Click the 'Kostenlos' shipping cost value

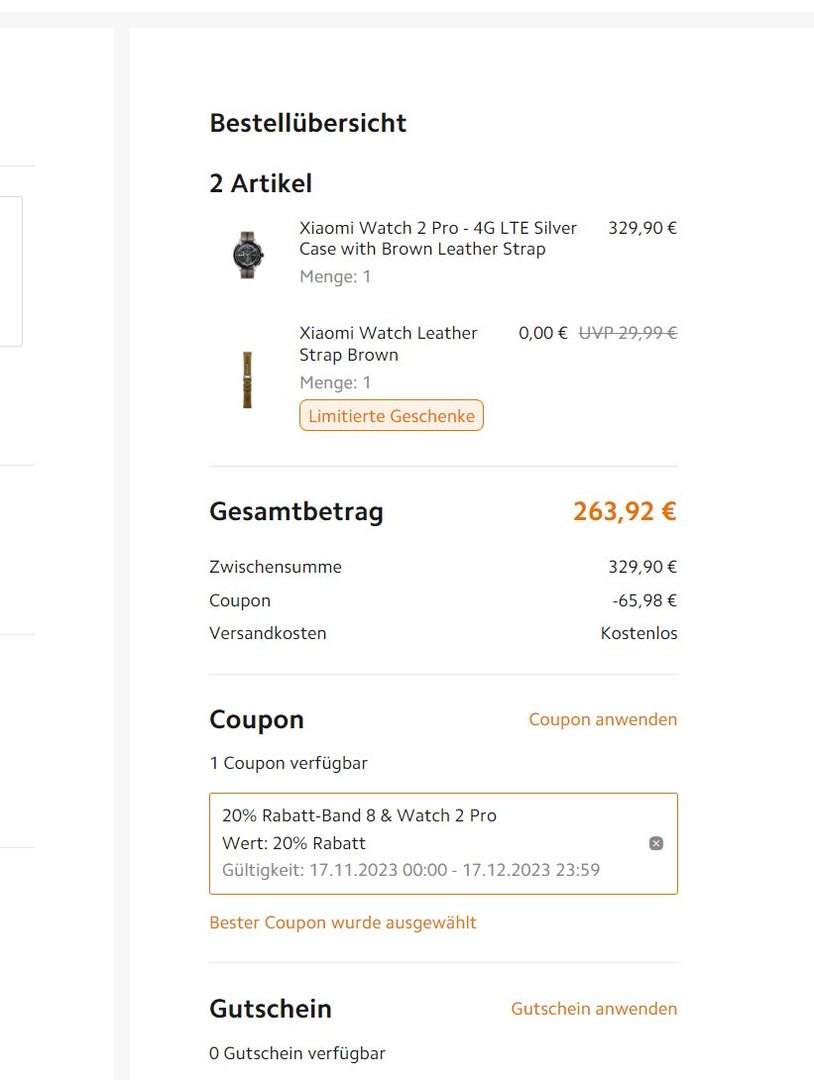638,633
